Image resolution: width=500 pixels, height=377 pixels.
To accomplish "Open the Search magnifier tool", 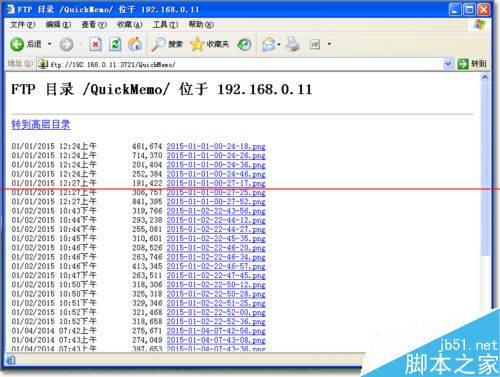I will pyautogui.click(x=158, y=44).
